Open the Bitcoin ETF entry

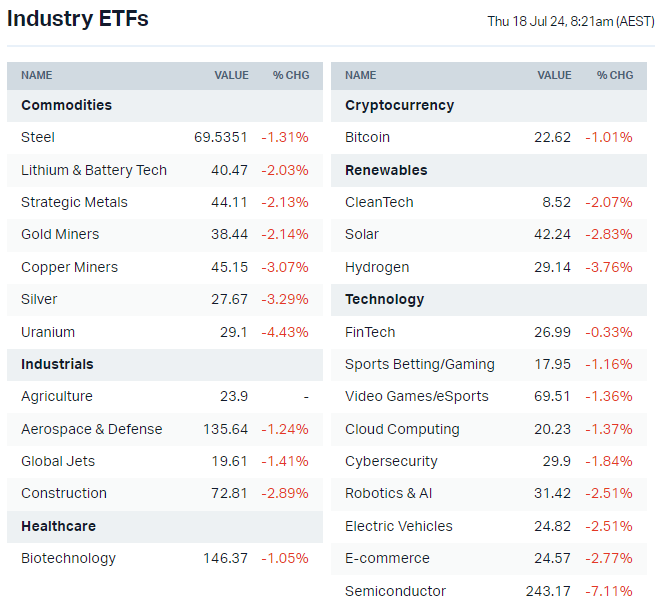[367, 137]
